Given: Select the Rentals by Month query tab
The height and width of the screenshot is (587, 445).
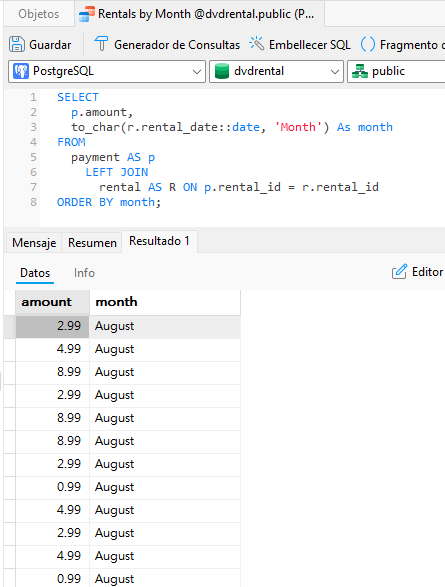Looking at the screenshot, I should pyautogui.click(x=199, y=14).
